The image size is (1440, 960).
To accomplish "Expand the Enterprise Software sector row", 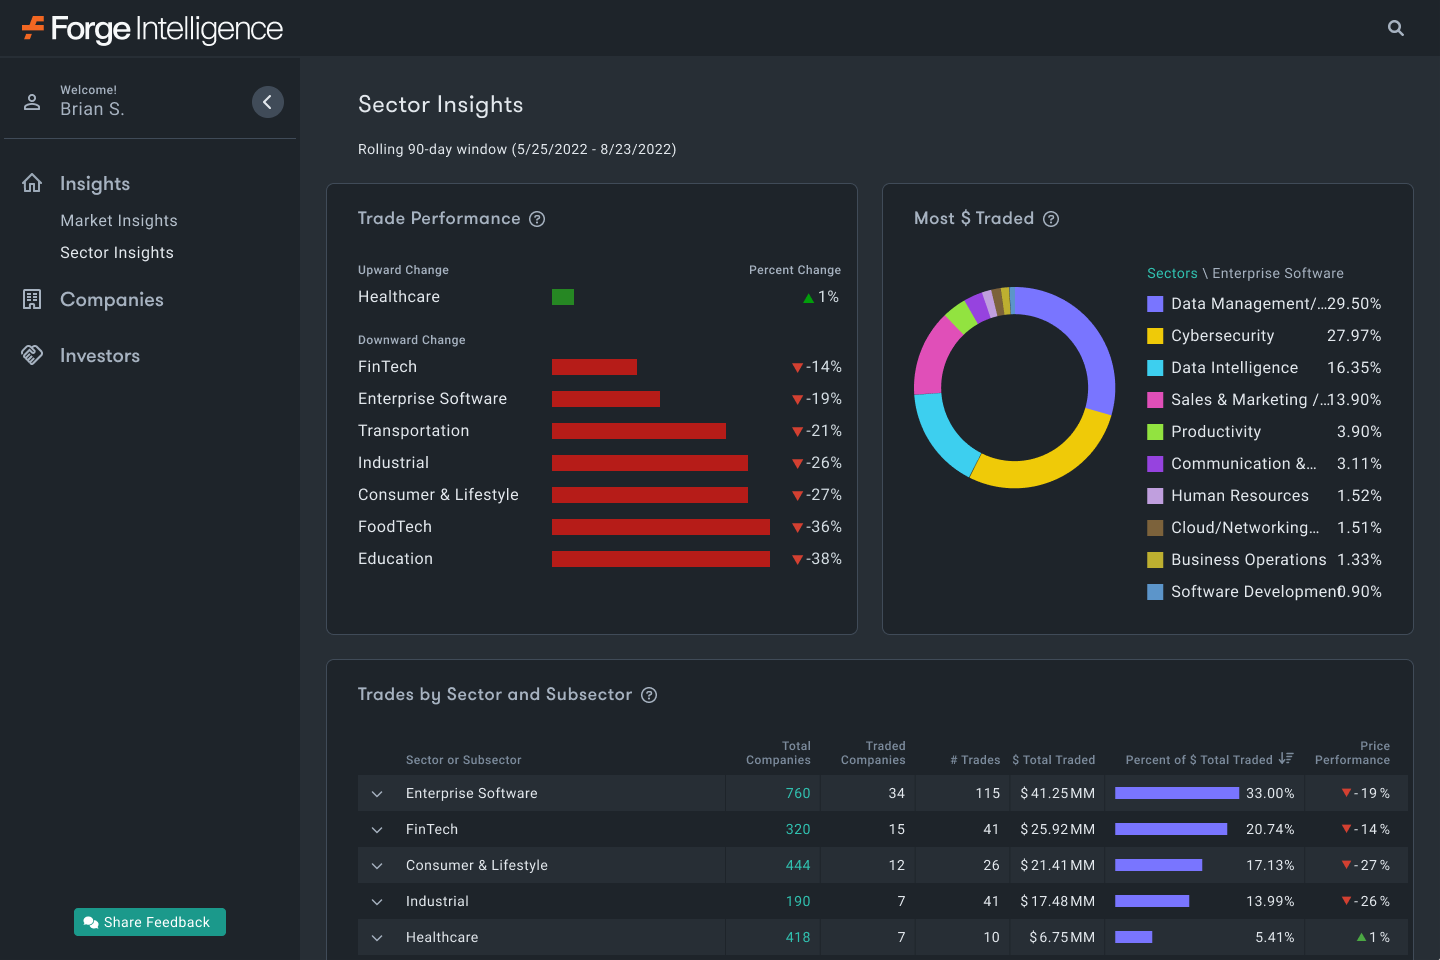I will (377, 793).
